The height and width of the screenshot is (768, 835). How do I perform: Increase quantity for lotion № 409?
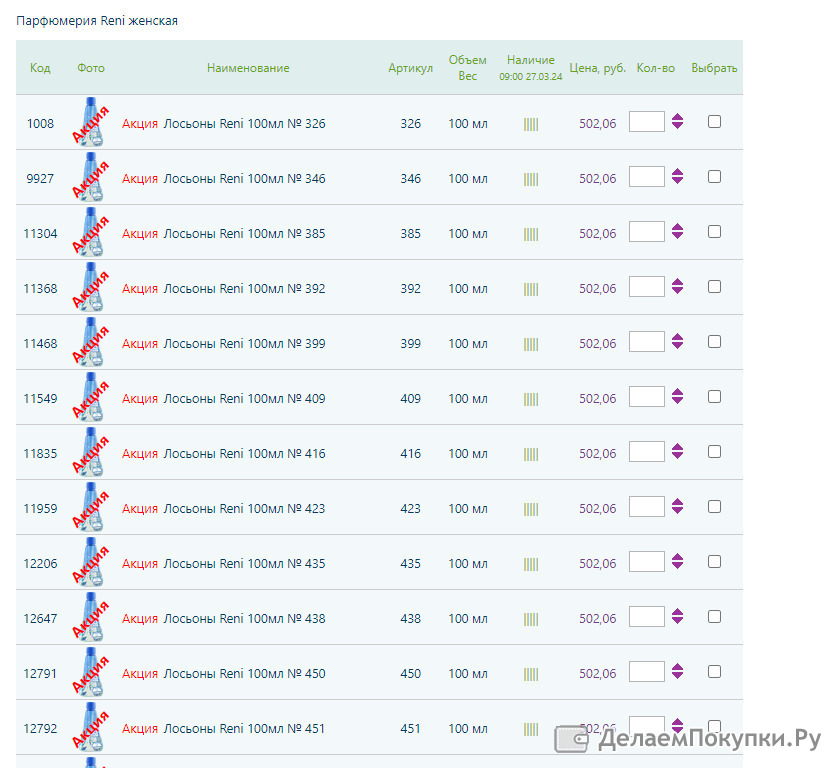(677, 392)
